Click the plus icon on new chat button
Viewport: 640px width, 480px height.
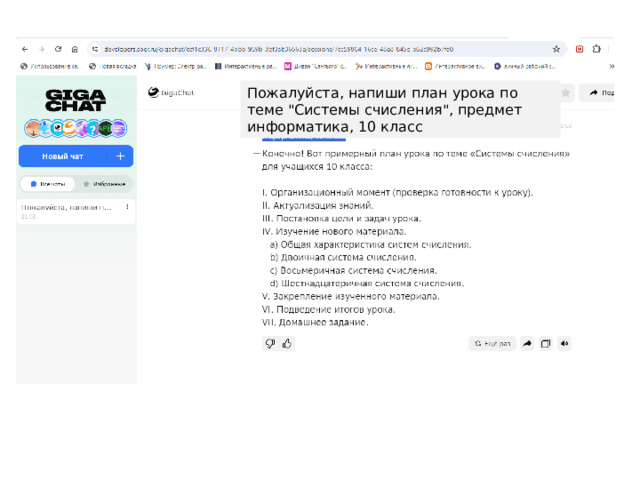pyautogui.click(x=120, y=156)
